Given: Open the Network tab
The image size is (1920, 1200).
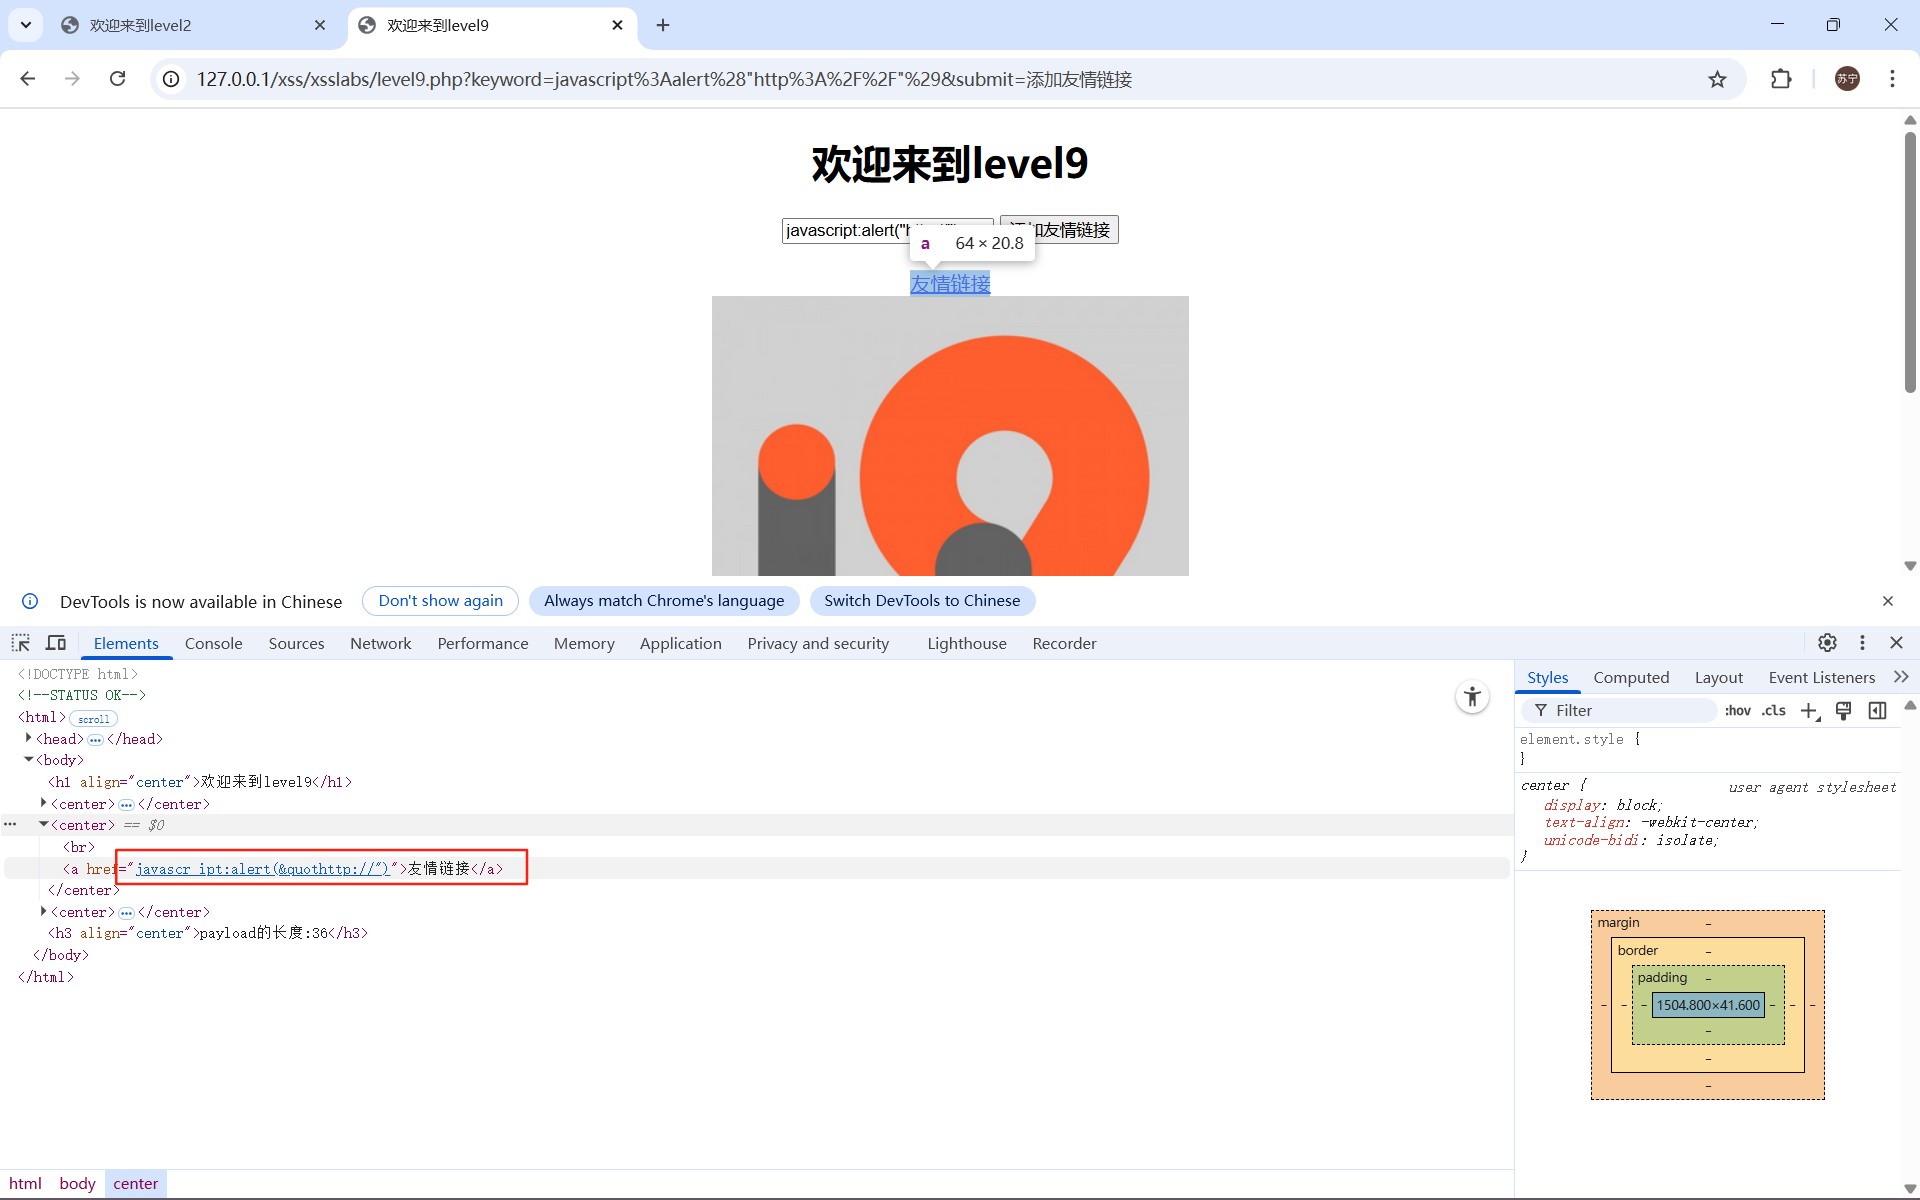Looking at the screenshot, I should 380,643.
